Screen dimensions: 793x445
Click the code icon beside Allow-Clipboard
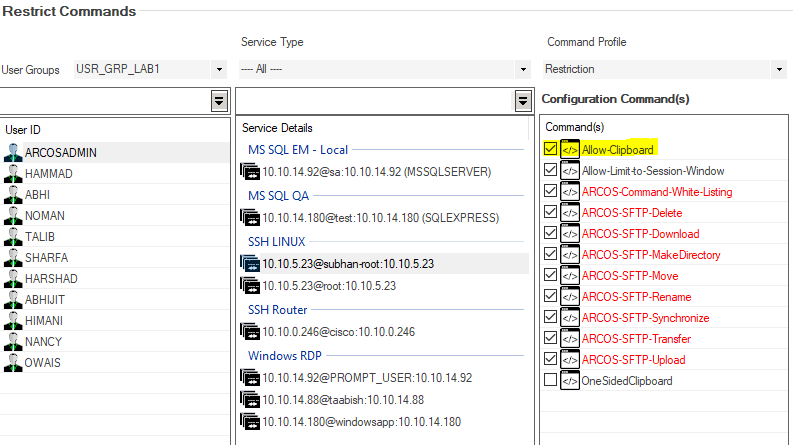click(570, 150)
